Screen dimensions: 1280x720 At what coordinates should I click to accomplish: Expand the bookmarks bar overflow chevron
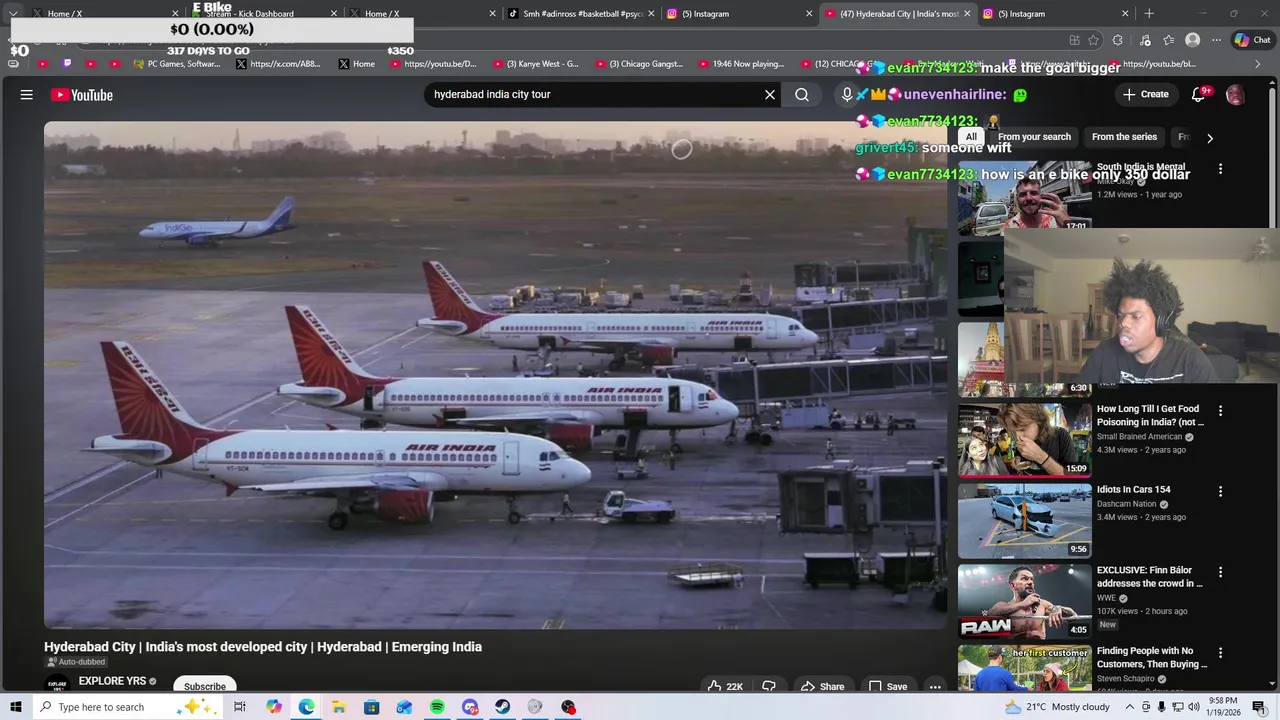click(1258, 64)
